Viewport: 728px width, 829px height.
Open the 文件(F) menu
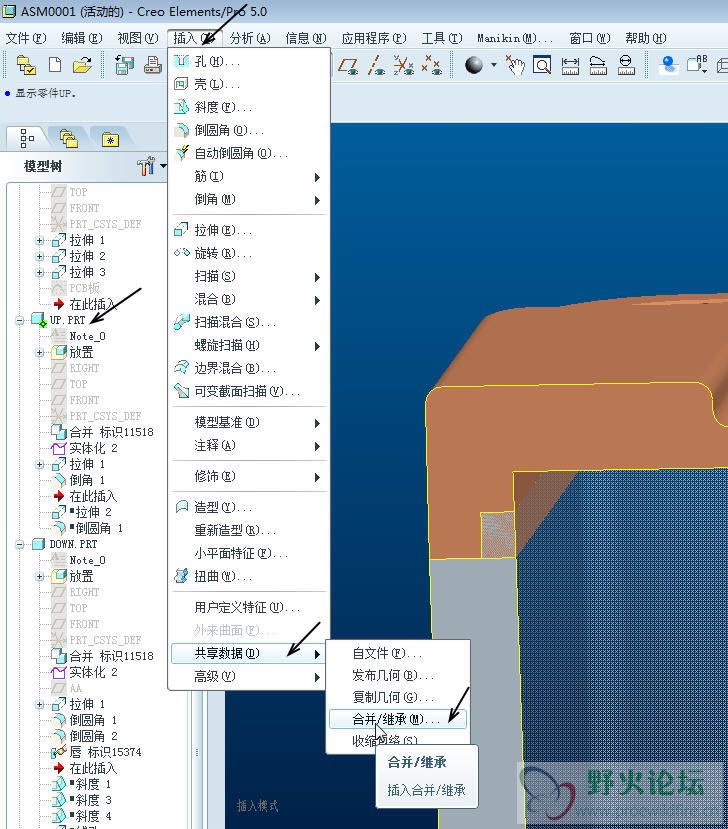pos(26,38)
